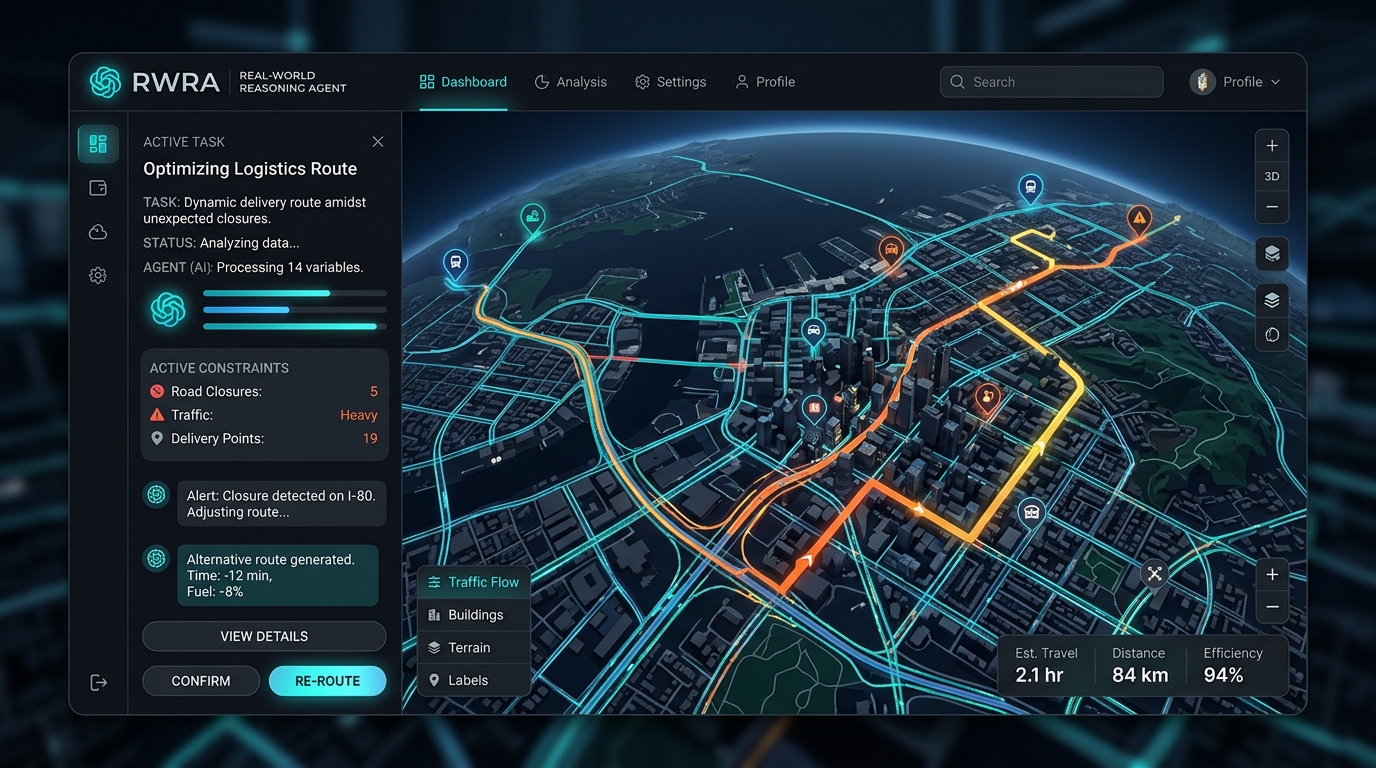Image resolution: width=1376 pixels, height=768 pixels.
Task: Click the agent icon beside alternative route message
Action: click(156, 559)
